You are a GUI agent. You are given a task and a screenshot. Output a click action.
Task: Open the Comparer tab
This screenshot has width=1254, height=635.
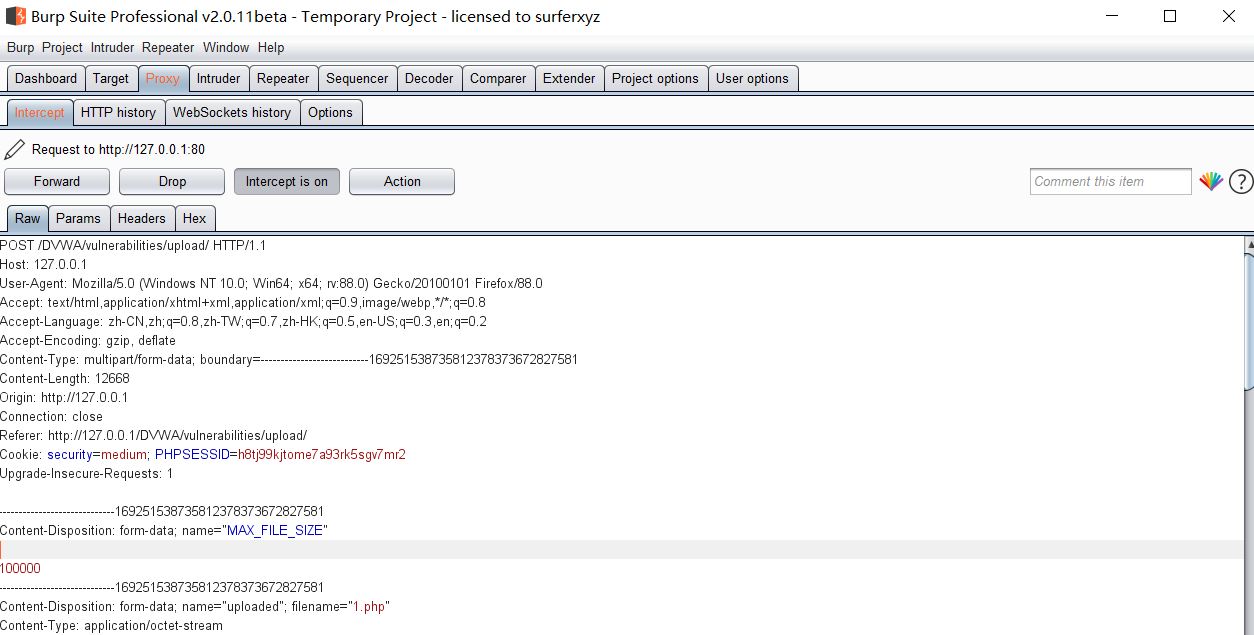[x=498, y=78]
